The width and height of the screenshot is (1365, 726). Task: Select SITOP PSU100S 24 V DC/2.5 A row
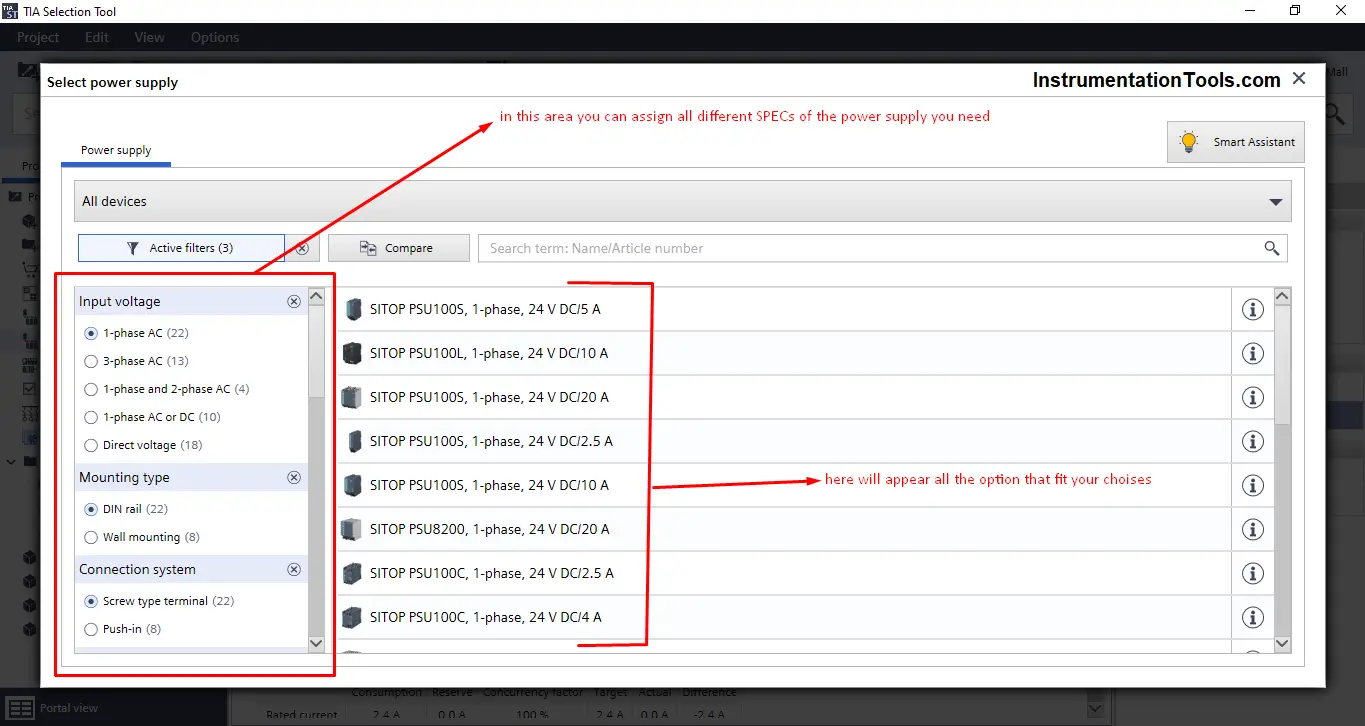(x=784, y=441)
